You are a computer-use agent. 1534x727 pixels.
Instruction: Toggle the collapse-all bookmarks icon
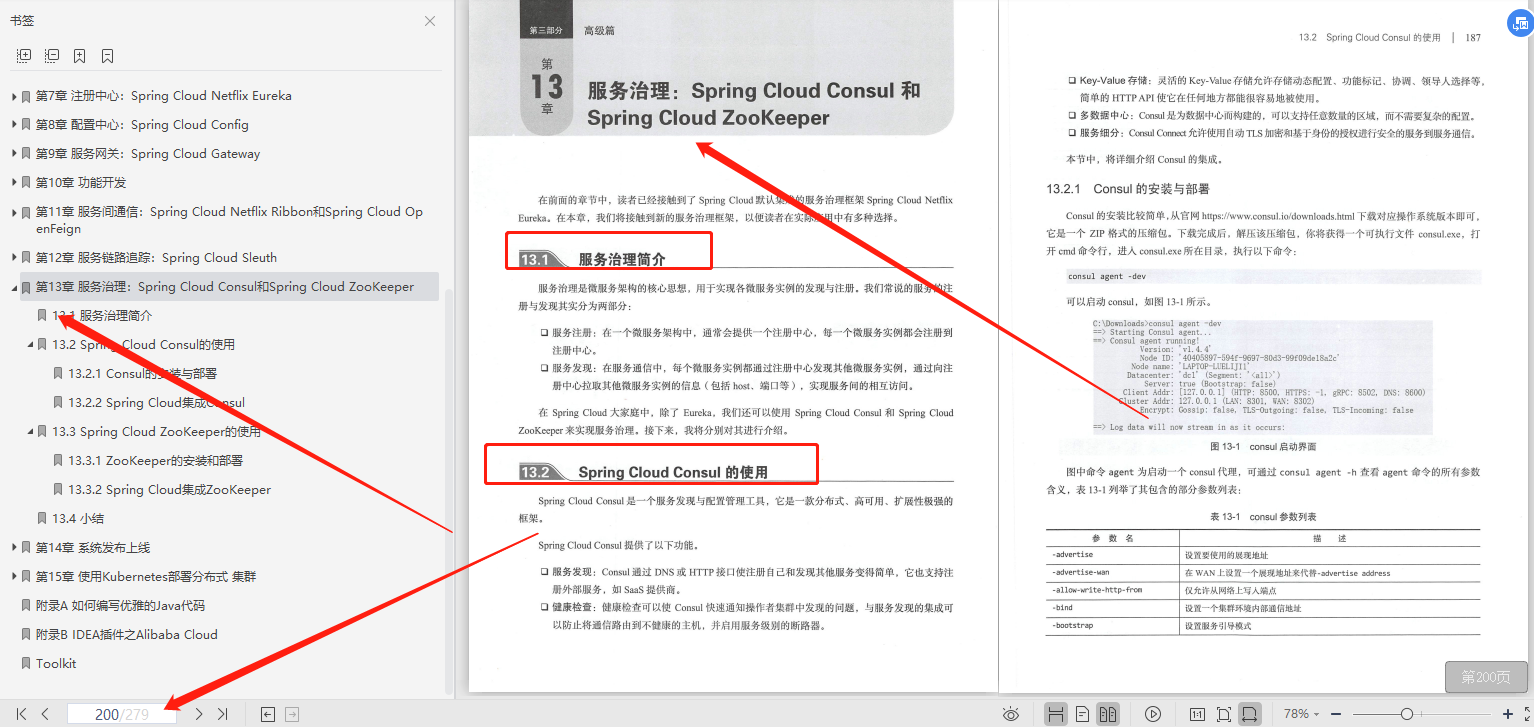[51, 55]
